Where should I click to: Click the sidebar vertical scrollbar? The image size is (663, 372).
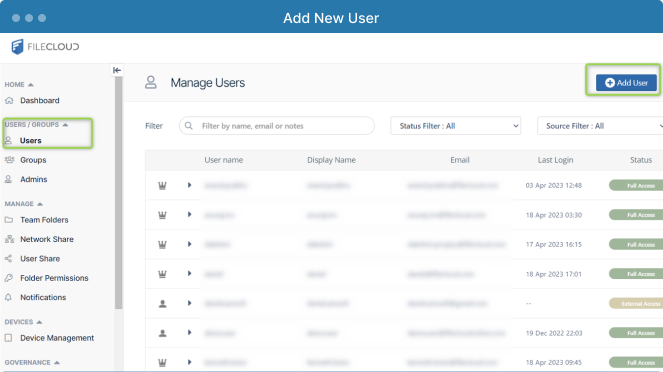pyautogui.click(x=118, y=192)
